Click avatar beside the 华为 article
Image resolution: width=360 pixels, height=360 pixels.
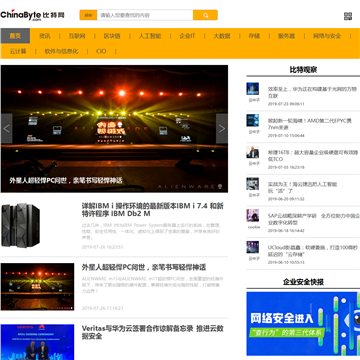(x=253, y=89)
